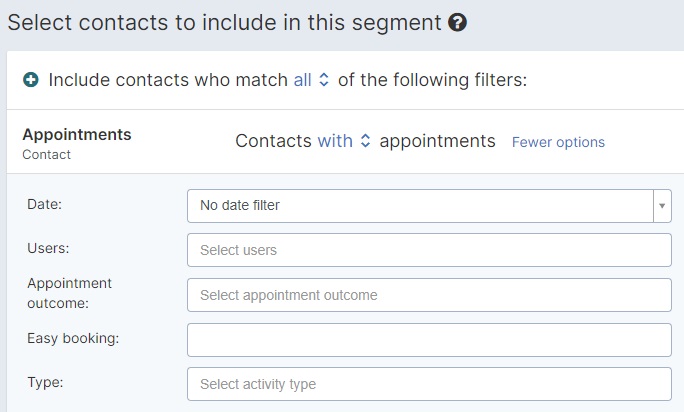
Task: Click the Users label
Action: (x=48, y=248)
